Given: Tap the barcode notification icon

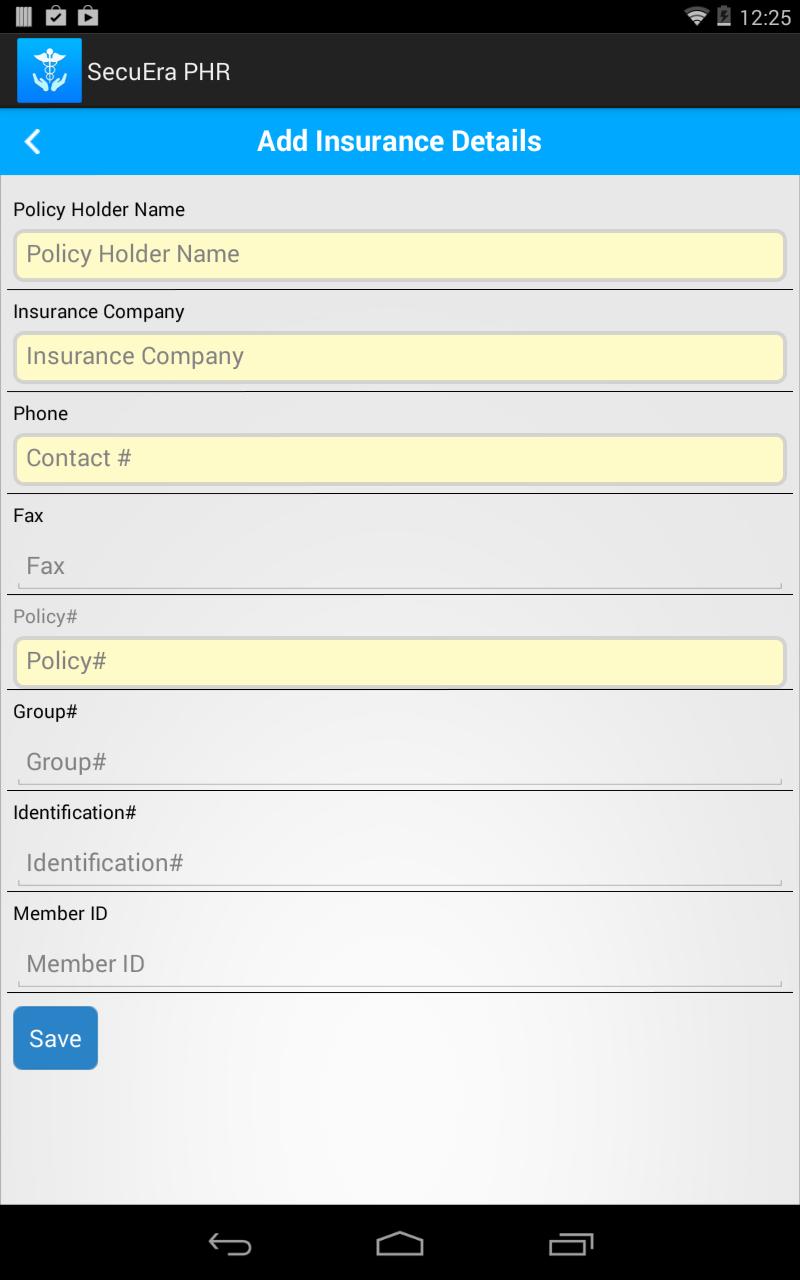Looking at the screenshot, I should click(24, 16).
